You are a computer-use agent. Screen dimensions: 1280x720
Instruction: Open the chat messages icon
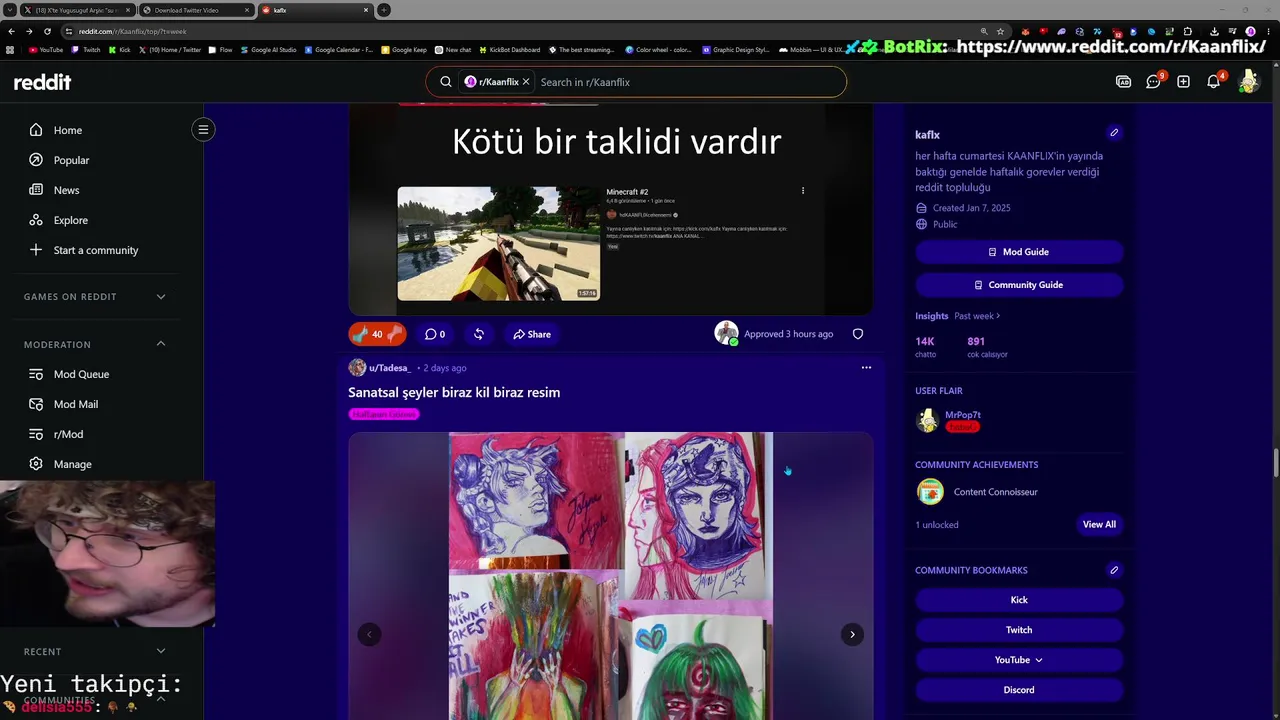(1153, 82)
